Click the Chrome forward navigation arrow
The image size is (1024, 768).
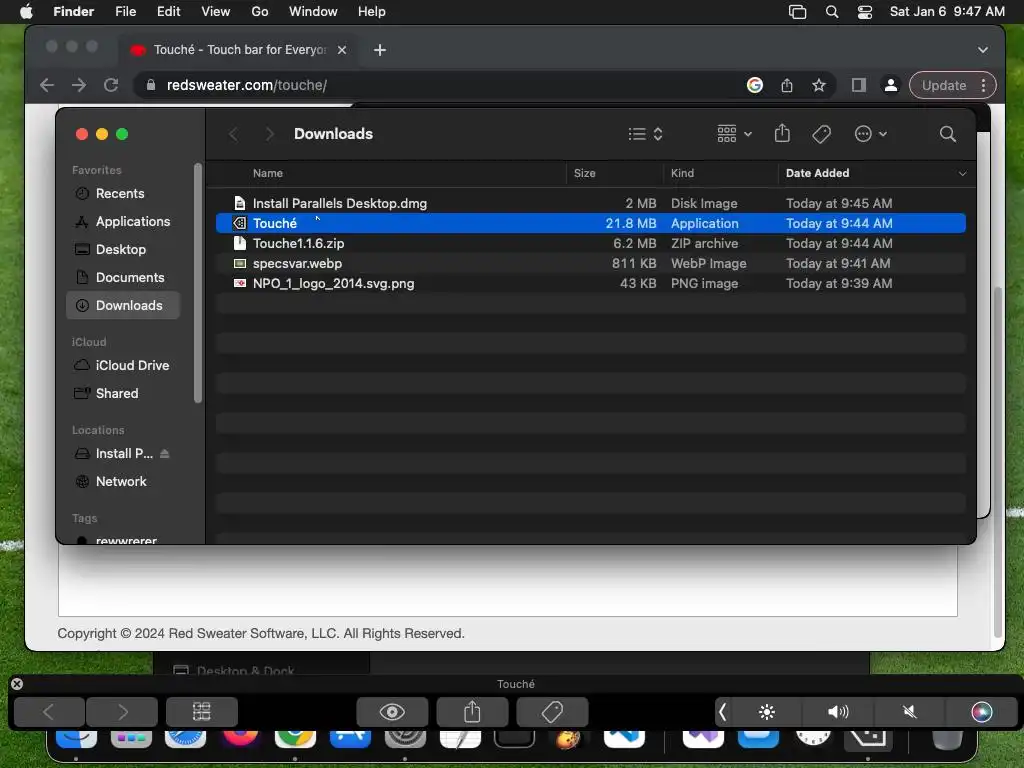[x=79, y=85]
